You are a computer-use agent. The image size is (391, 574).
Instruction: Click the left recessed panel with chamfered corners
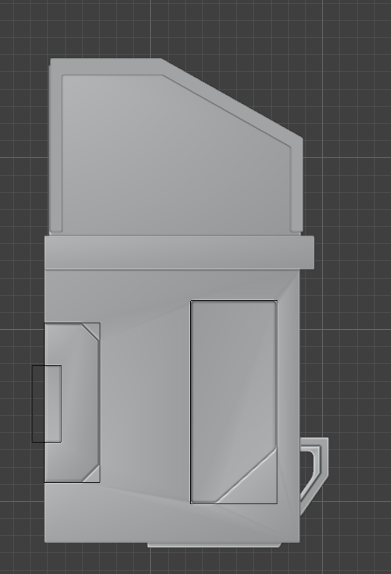tap(72, 402)
